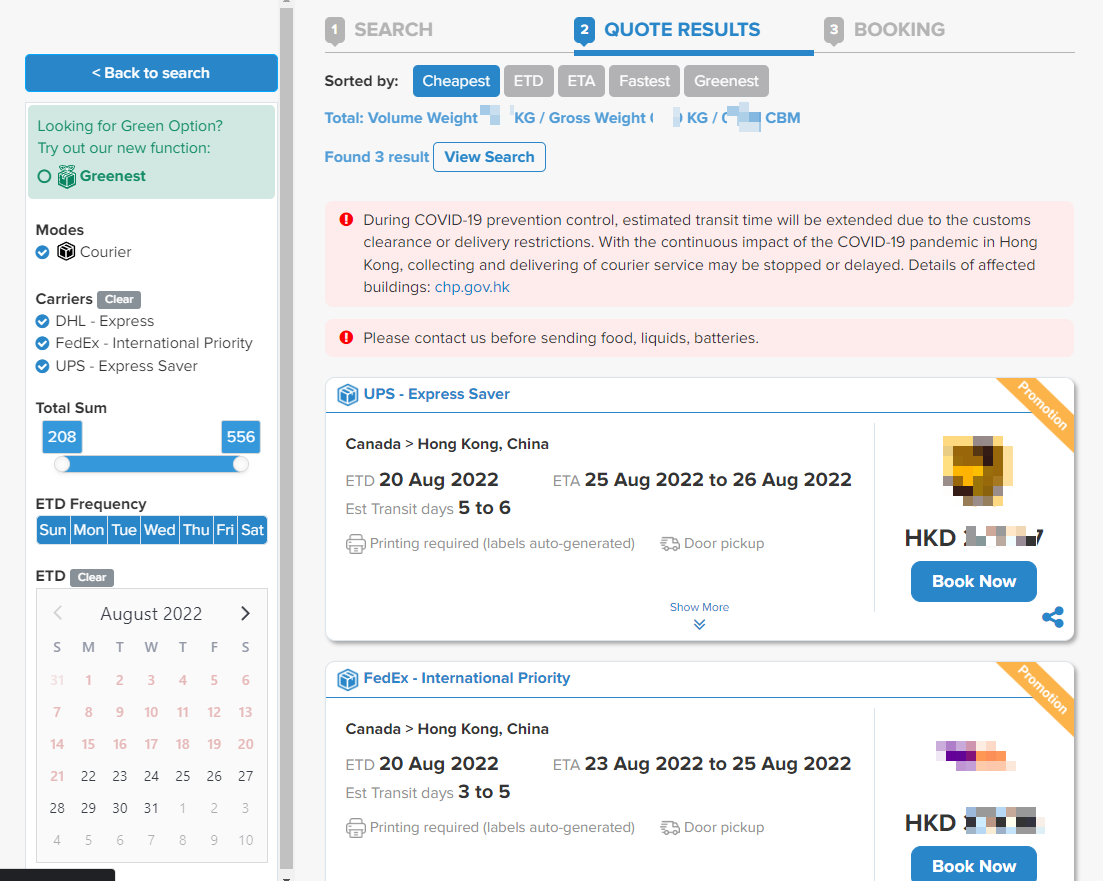1103x881 pixels.
Task: Sort results by Fastest
Action: tap(644, 81)
